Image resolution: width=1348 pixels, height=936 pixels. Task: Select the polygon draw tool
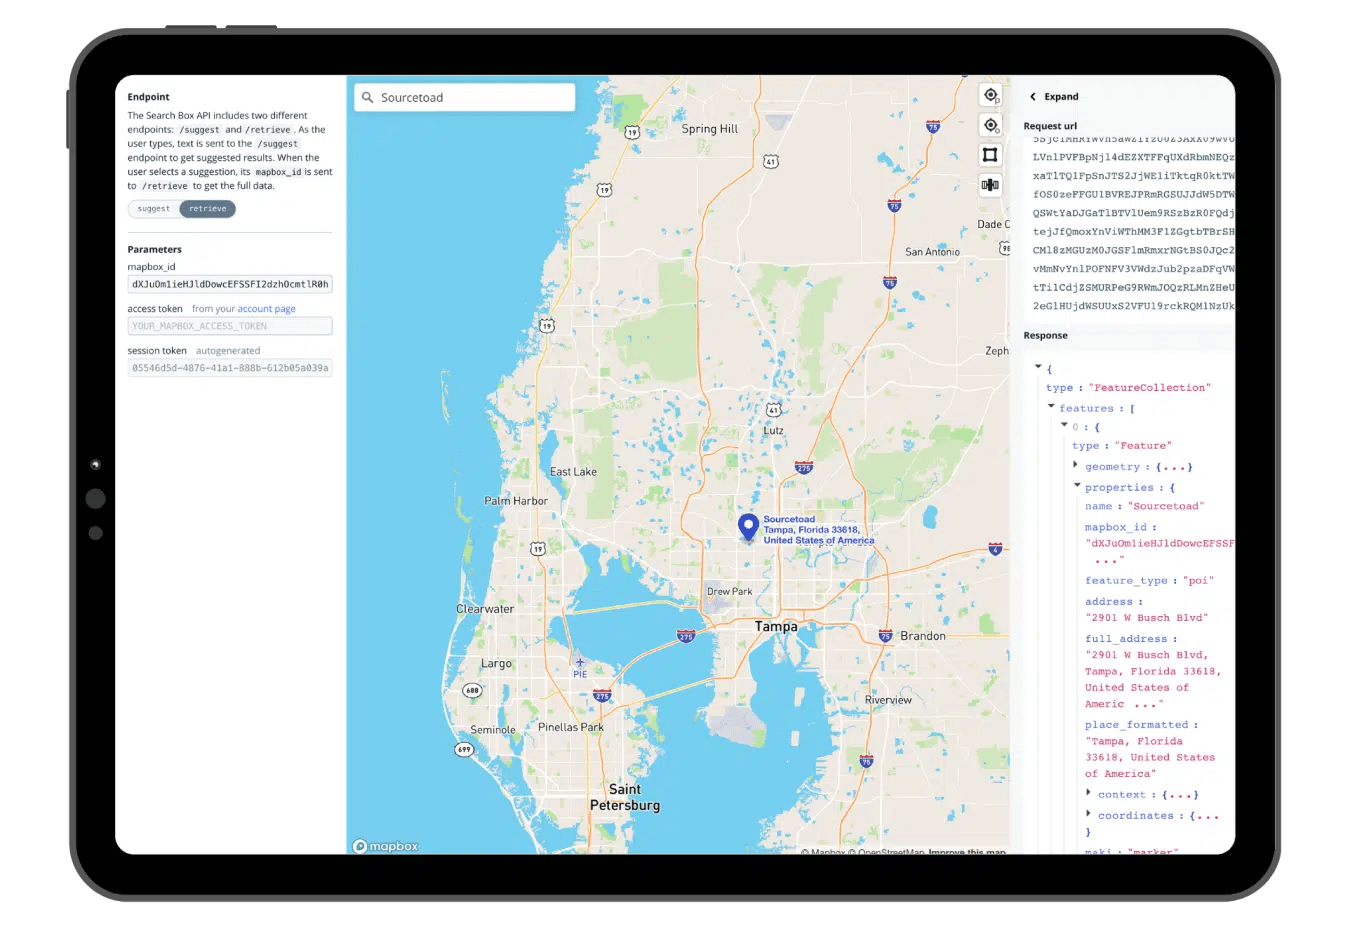coord(990,155)
